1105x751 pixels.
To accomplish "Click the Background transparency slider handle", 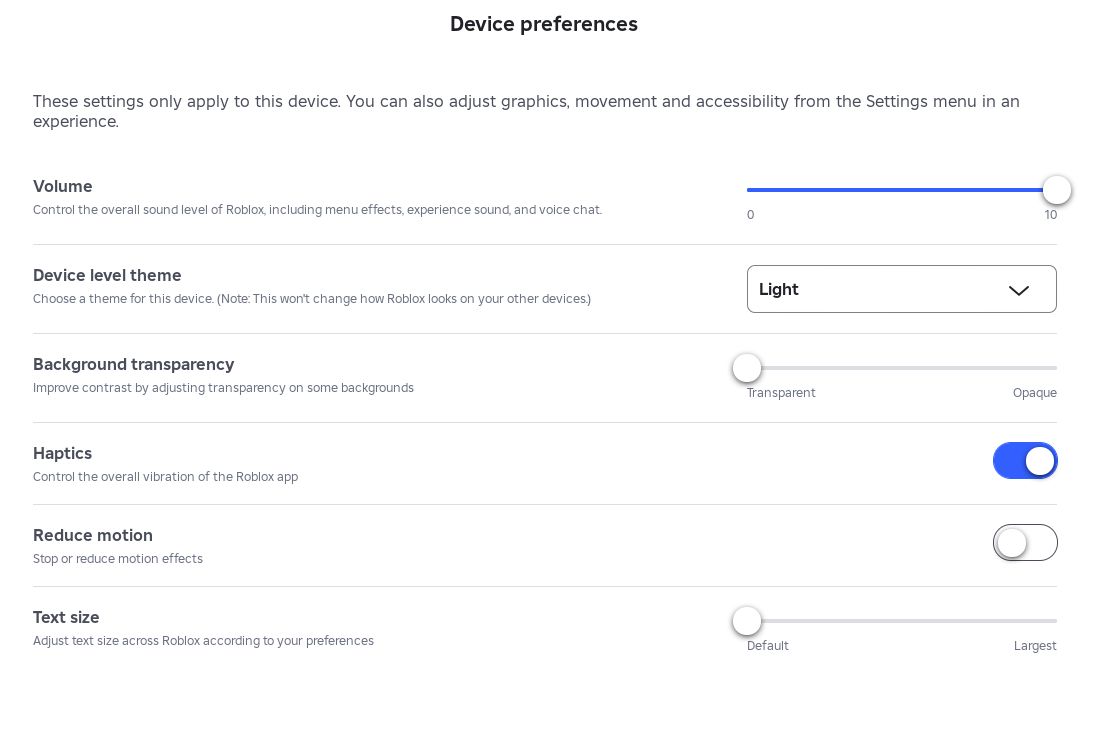I will [x=747, y=368].
